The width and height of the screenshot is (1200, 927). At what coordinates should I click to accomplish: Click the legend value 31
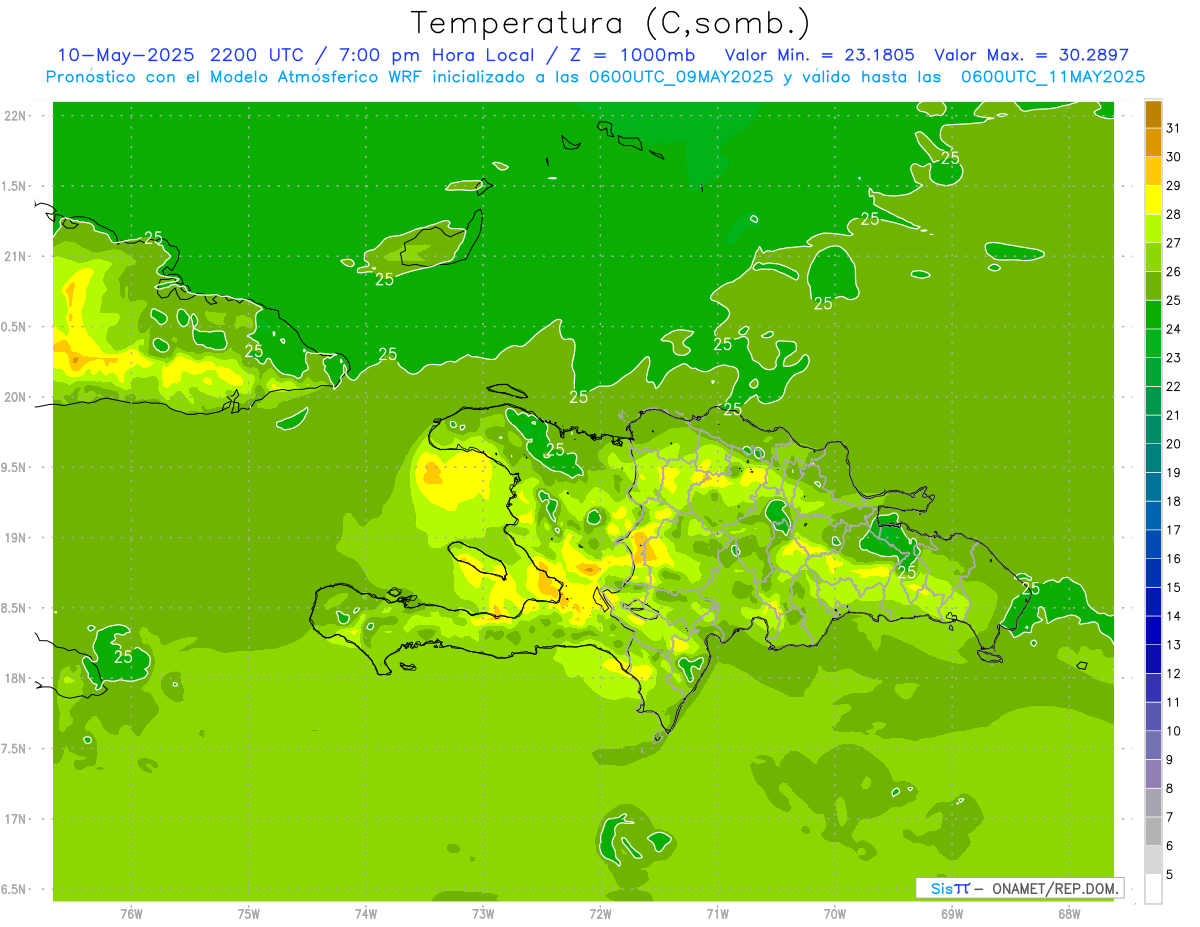pos(1173,128)
